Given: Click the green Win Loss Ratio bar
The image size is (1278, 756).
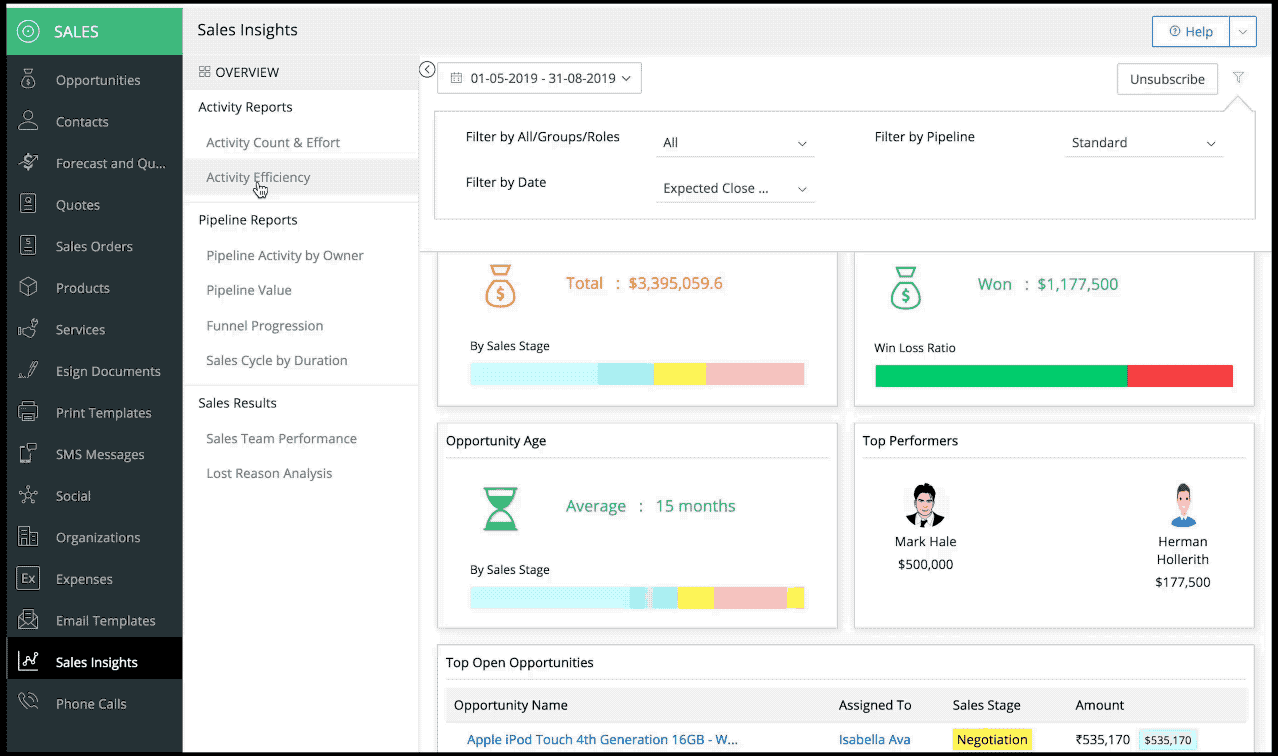Looking at the screenshot, I should tap(1000, 377).
